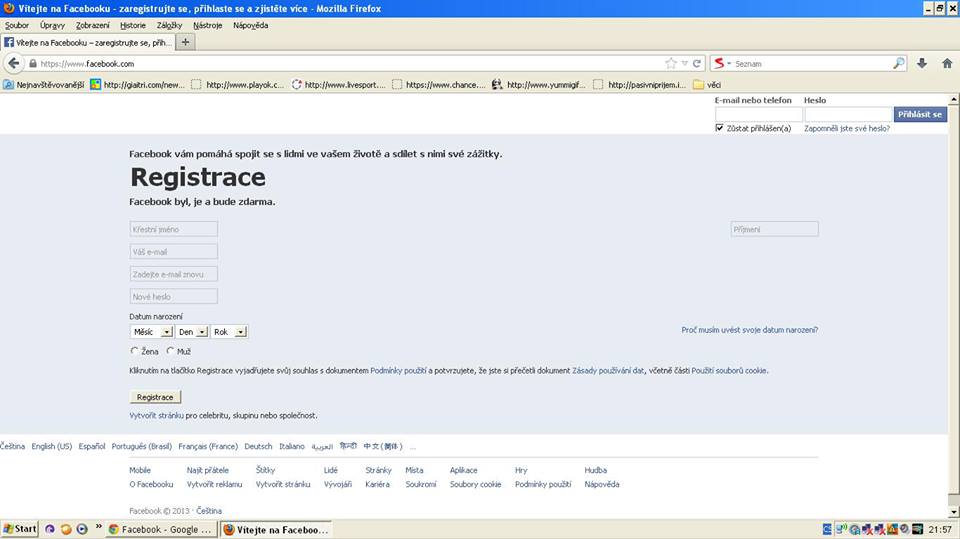This screenshot has width=960, height=539.
Task: Click the Váš e-mail field
Action: [173, 252]
